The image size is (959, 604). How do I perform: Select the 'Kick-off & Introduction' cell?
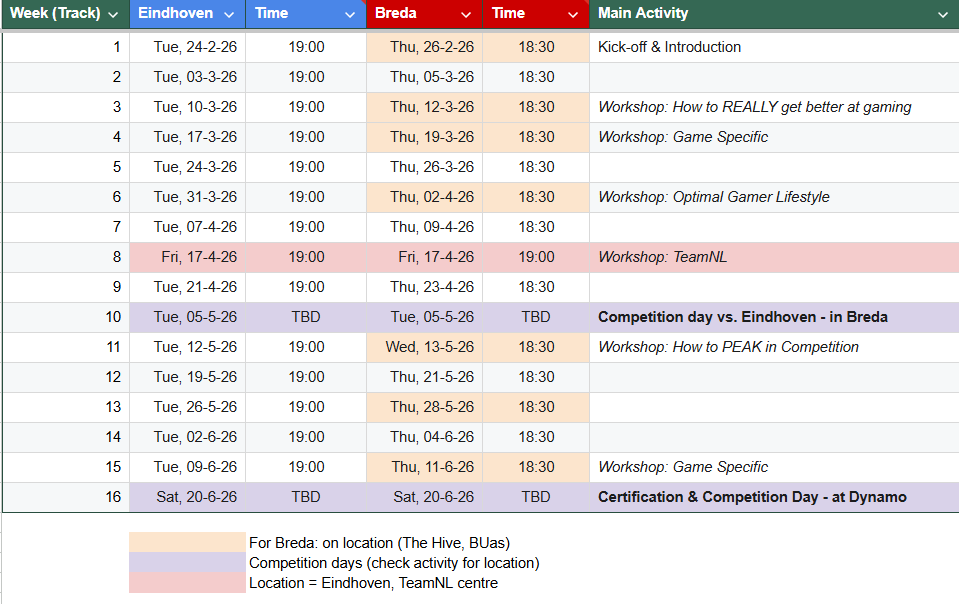(x=774, y=47)
